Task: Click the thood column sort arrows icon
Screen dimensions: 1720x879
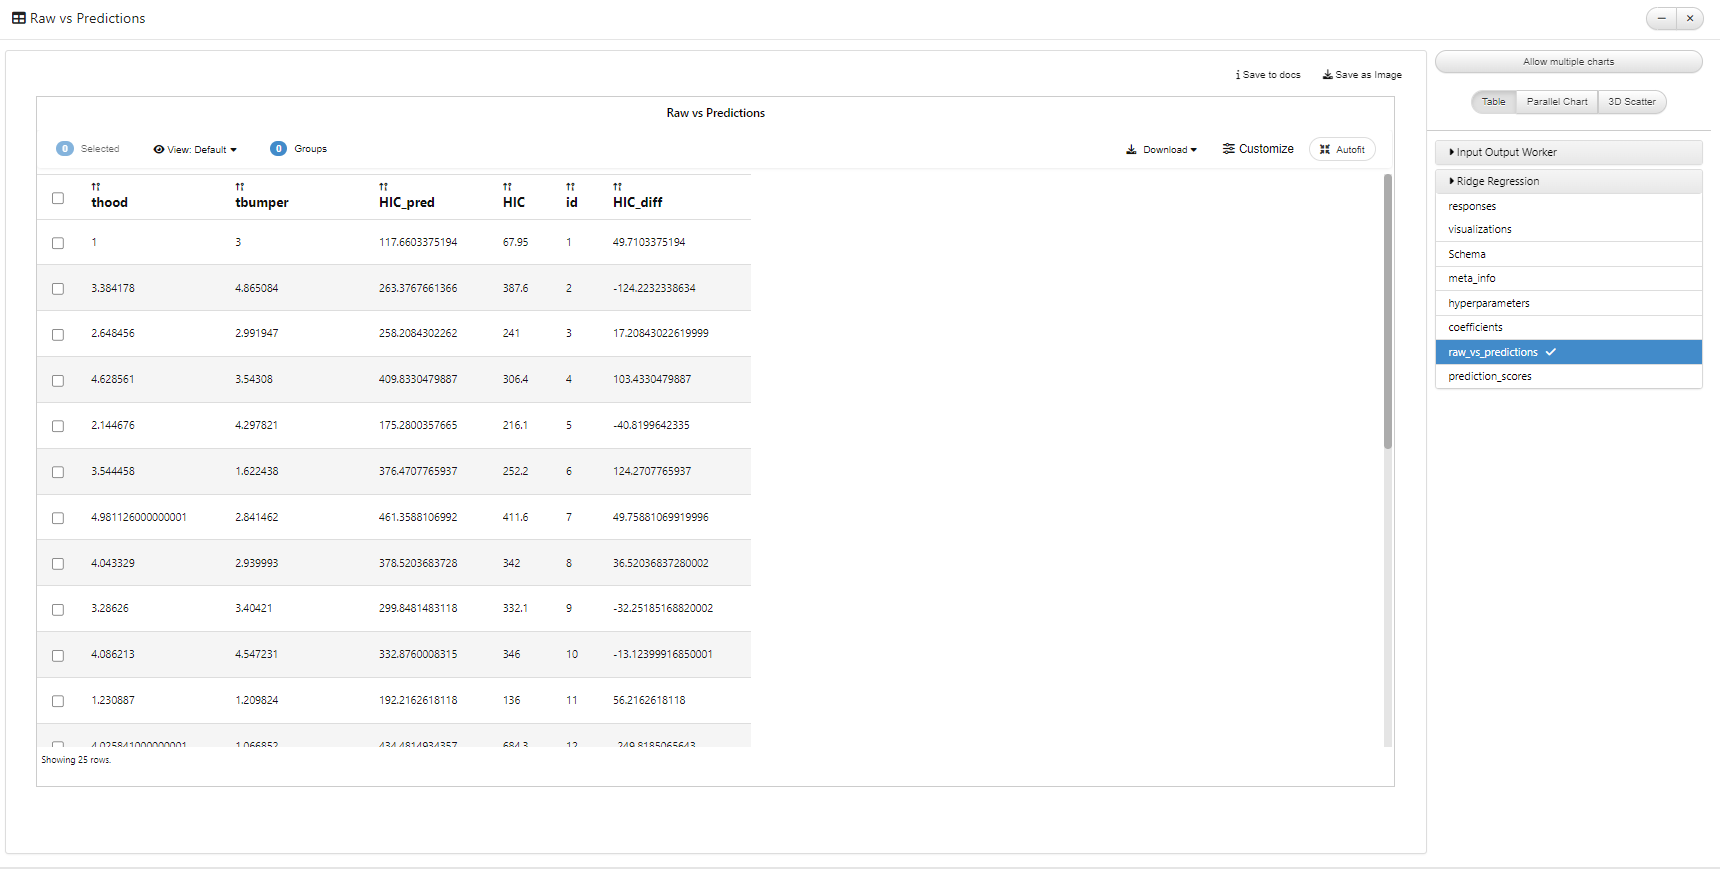Action: (96, 187)
